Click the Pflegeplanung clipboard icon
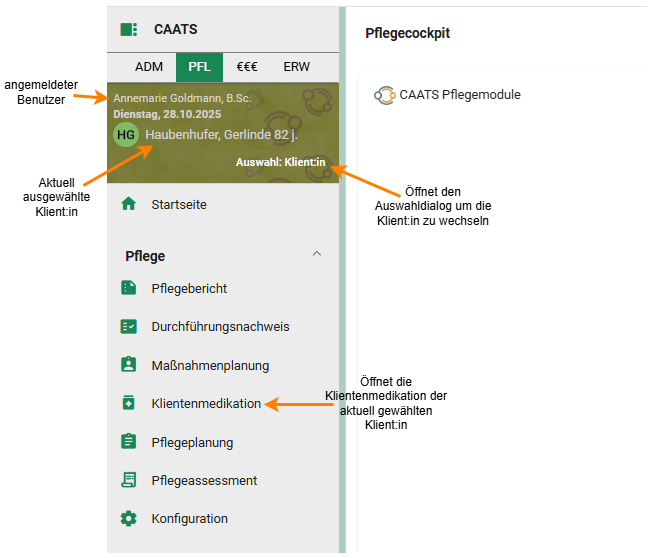This screenshot has height=558, width=653. tap(128, 442)
